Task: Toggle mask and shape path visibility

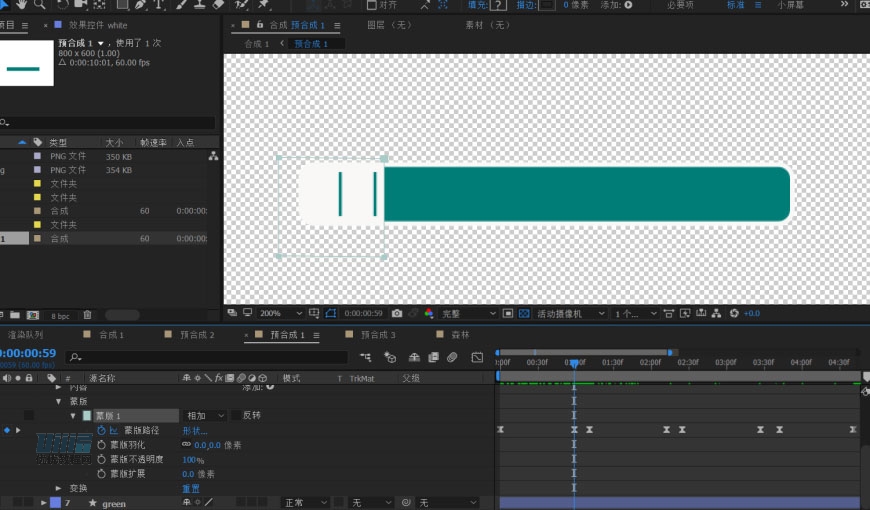Action: [x=331, y=313]
